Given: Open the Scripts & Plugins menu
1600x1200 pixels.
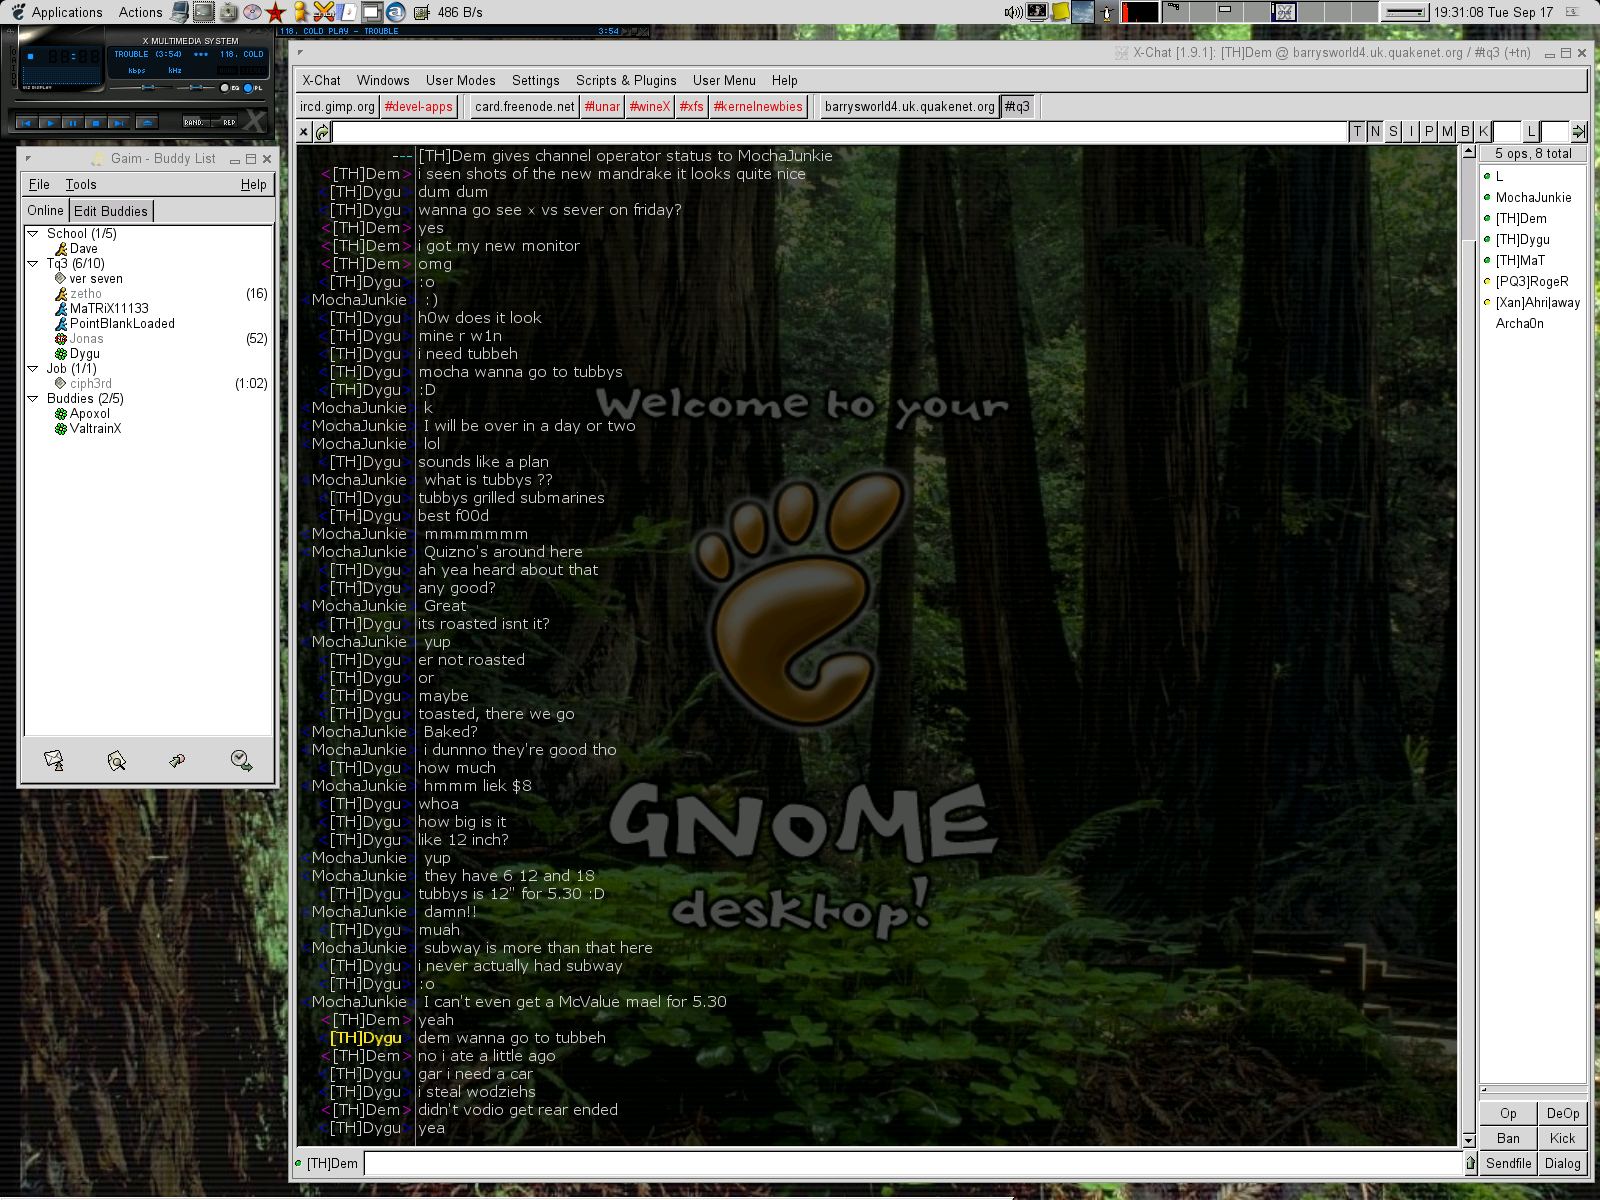Looking at the screenshot, I should coord(625,80).
